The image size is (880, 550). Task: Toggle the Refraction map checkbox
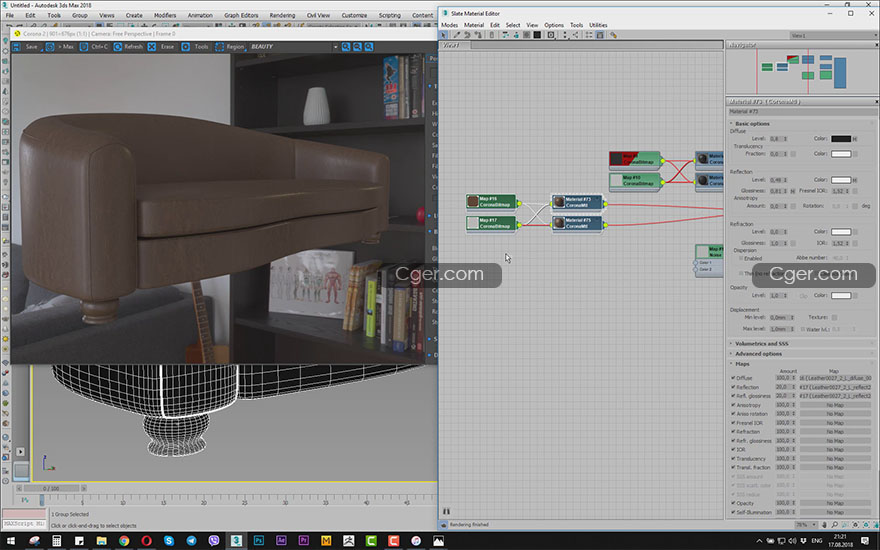point(733,432)
